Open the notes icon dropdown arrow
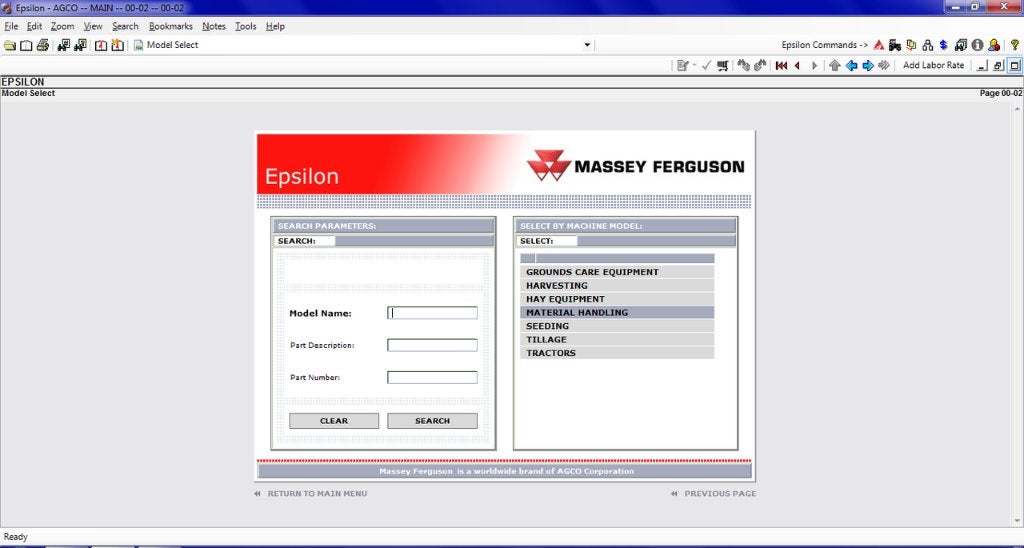 [694, 65]
